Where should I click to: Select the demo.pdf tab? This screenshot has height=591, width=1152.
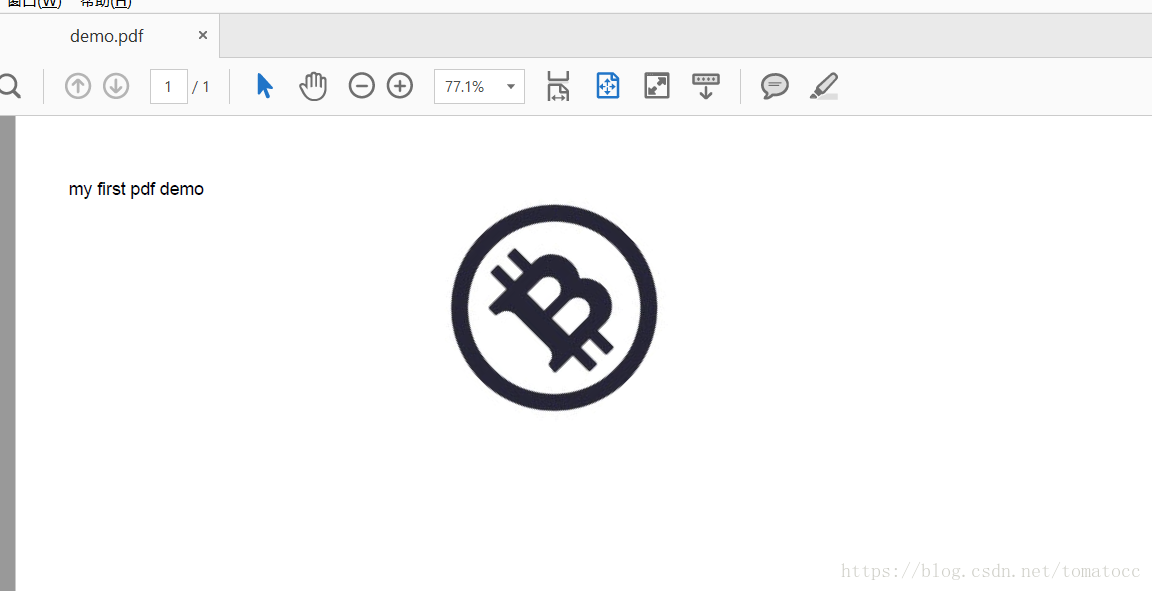107,36
